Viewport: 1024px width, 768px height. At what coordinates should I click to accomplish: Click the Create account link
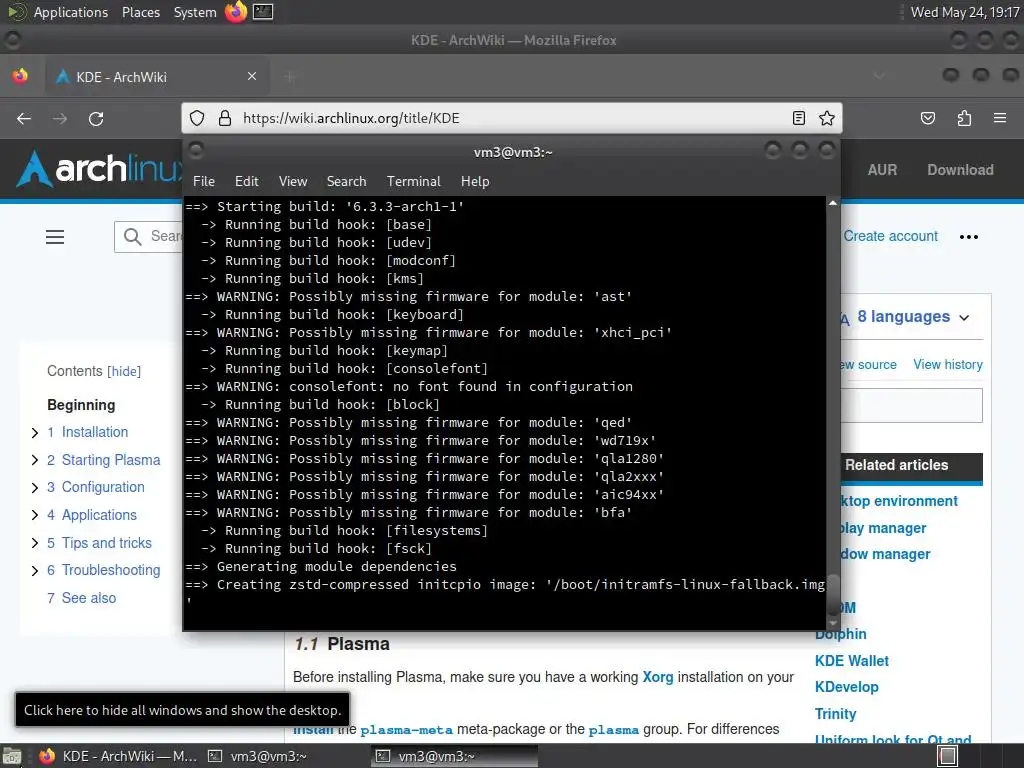click(890, 236)
